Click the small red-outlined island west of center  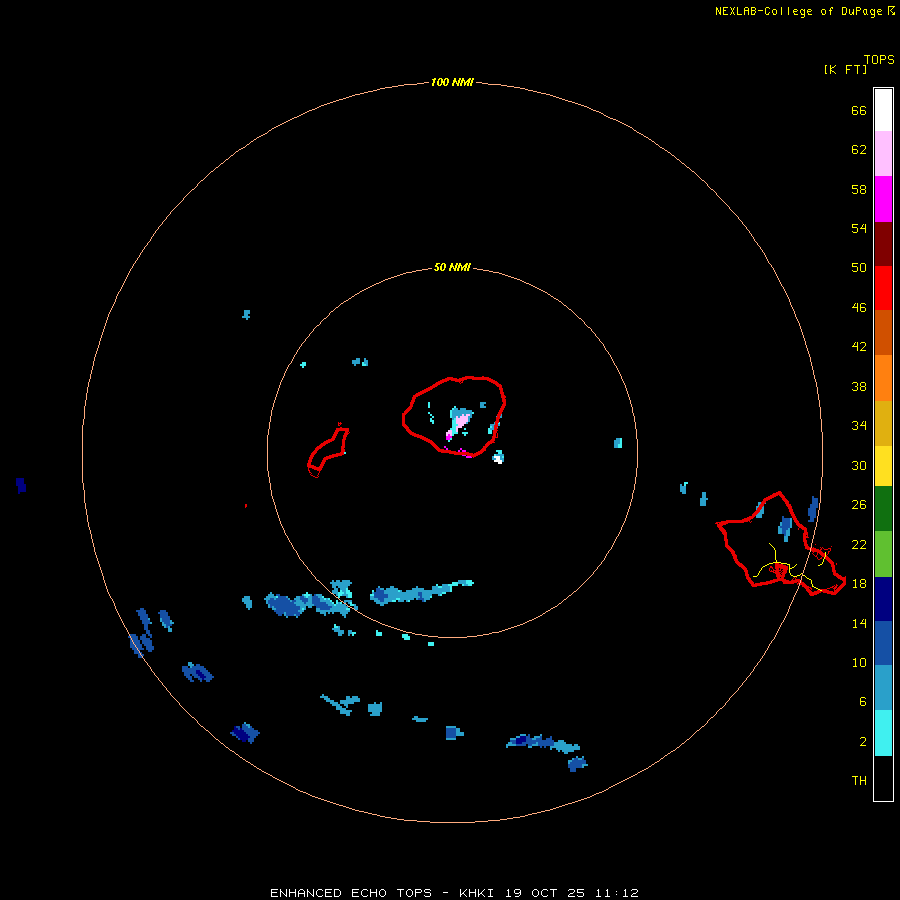tap(328, 451)
